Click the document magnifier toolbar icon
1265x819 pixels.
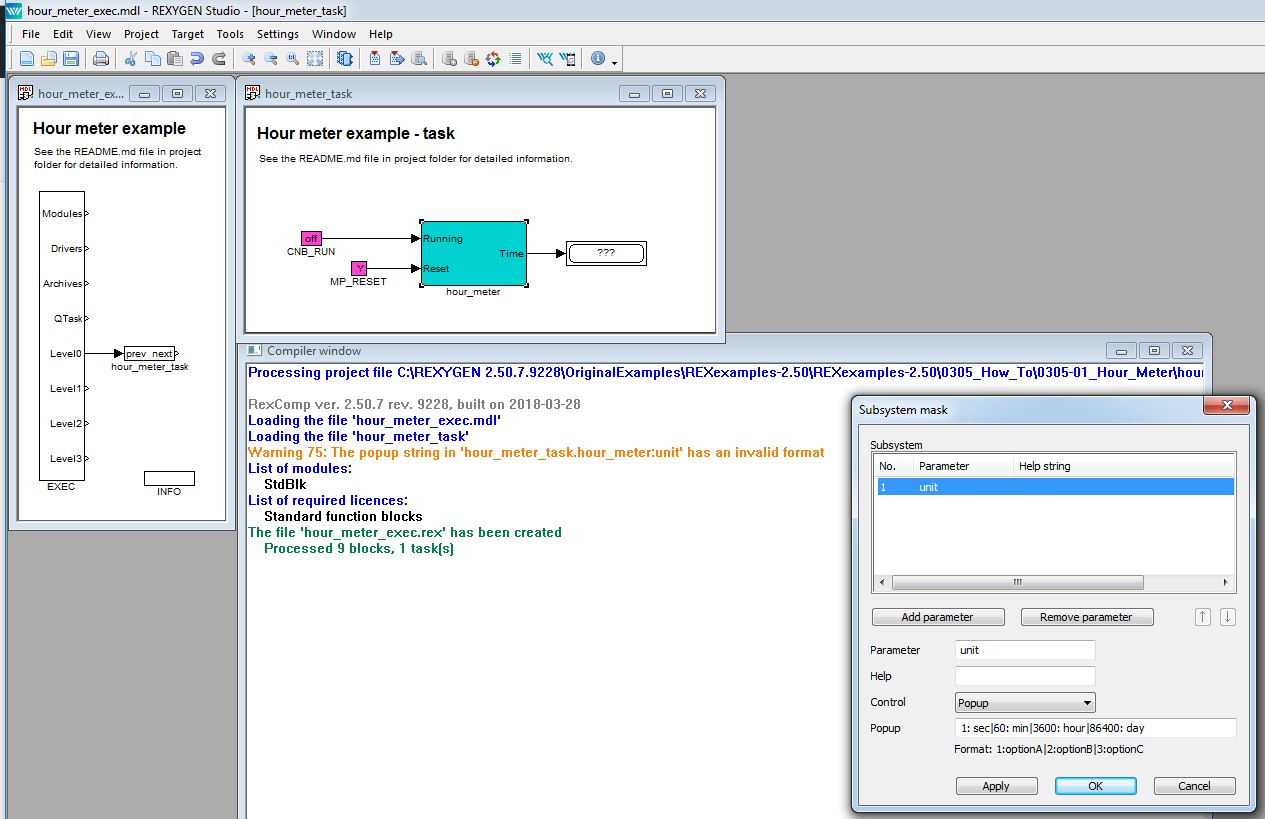[419, 59]
